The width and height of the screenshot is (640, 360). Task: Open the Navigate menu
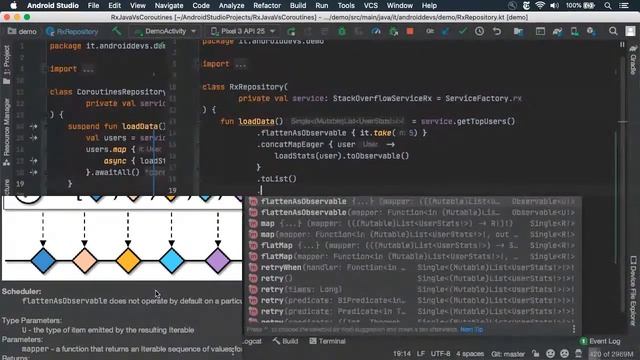pos(169,6)
